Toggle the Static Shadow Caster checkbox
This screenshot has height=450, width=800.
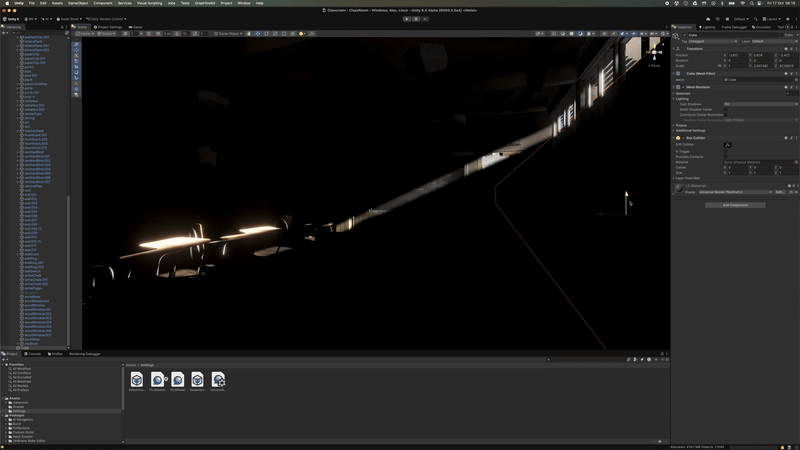(x=726, y=108)
